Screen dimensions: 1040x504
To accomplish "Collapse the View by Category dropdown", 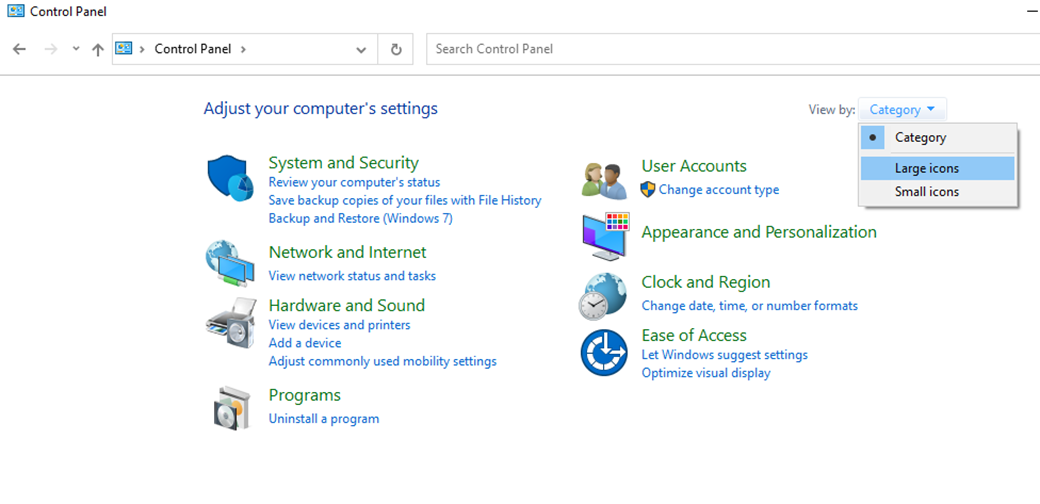I will point(902,110).
